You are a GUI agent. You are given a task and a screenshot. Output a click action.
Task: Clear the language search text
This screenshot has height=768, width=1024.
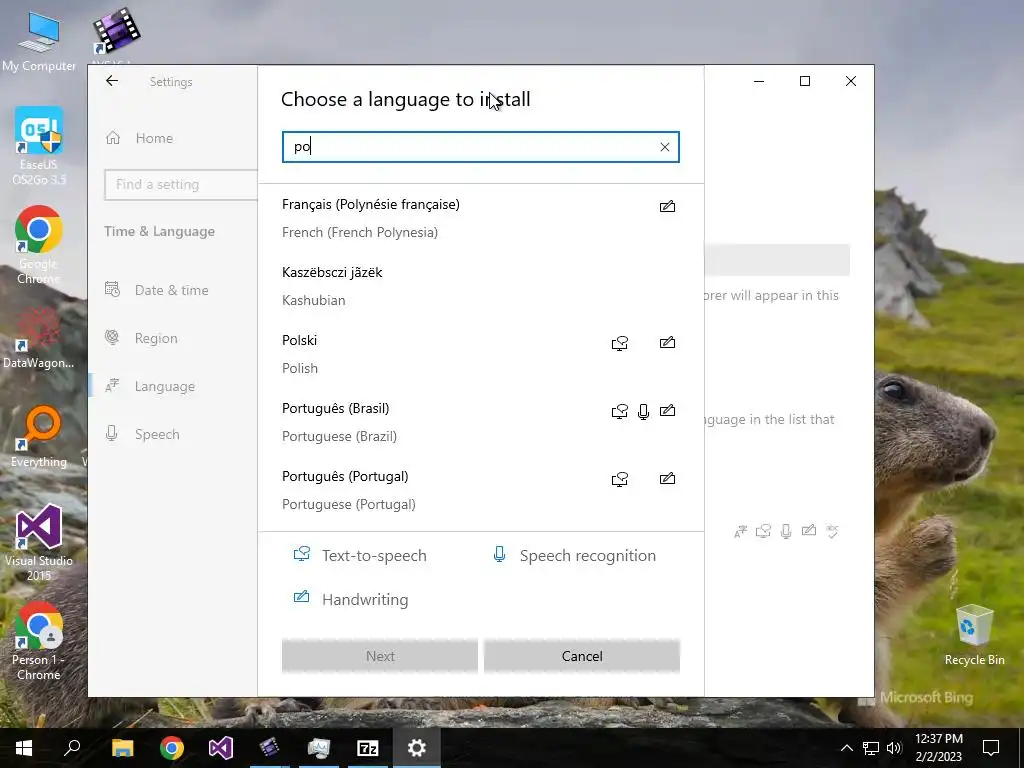[665, 147]
